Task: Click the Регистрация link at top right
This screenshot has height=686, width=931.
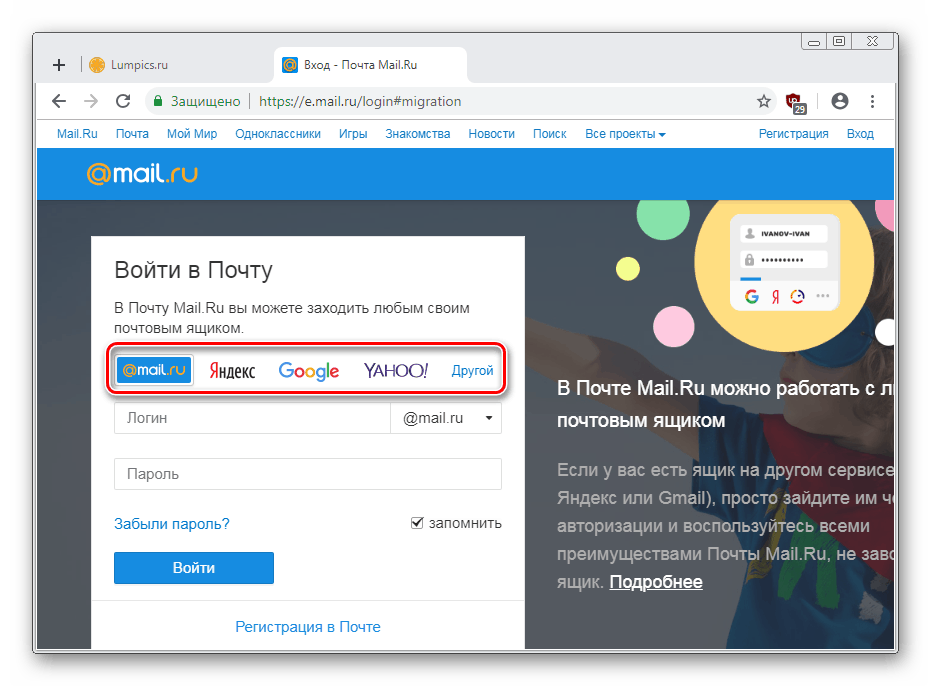Action: tap(793, 134)
